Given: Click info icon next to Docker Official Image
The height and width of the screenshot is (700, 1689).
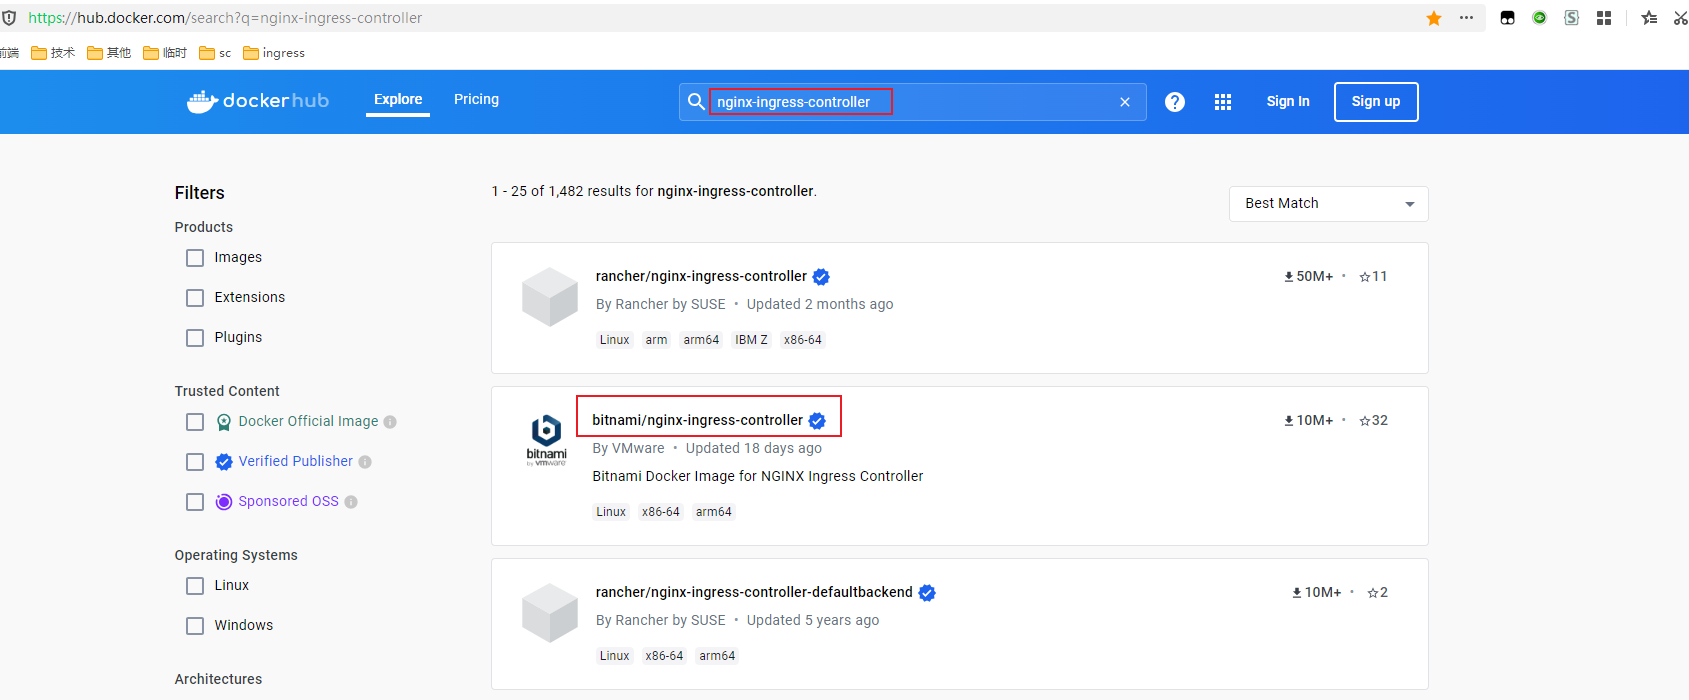Looking at the screenshot, I should click(390, 422).
